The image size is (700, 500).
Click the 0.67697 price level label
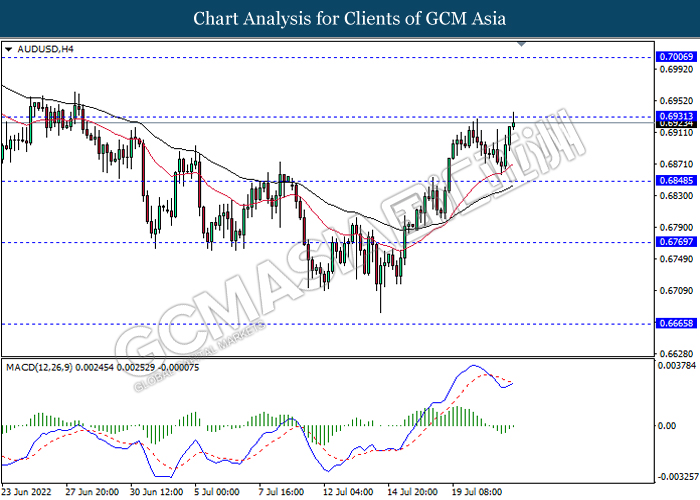click(676, 242)
